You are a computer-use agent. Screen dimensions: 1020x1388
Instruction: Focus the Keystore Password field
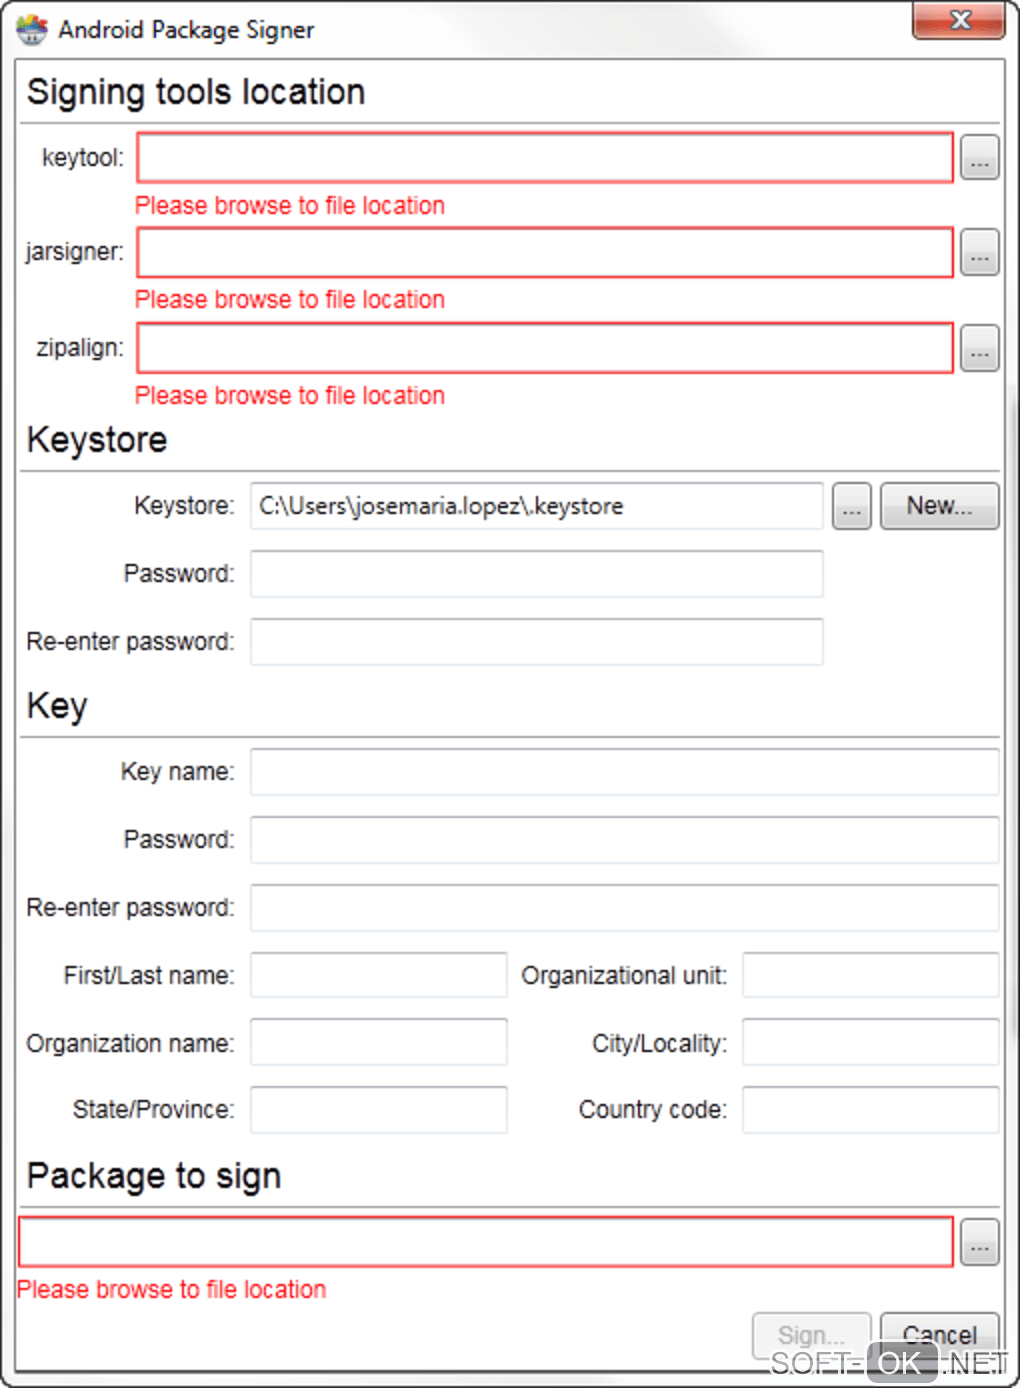coord(536,574)
